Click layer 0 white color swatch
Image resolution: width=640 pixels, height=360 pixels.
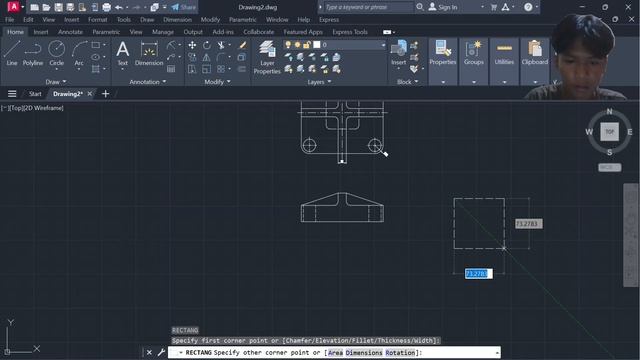pyautogui.click(x=317, y=44)
